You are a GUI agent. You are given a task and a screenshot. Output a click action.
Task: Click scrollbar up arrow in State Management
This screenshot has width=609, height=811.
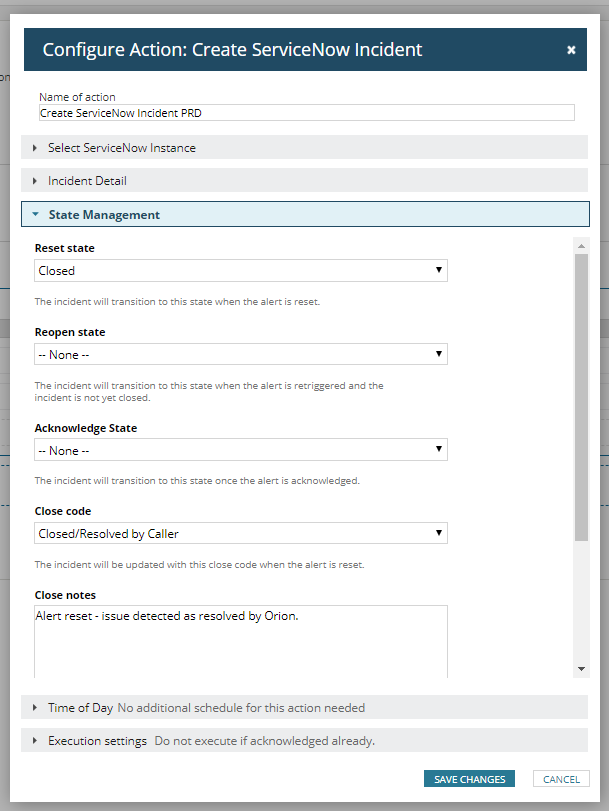click(x=582, y=246)
